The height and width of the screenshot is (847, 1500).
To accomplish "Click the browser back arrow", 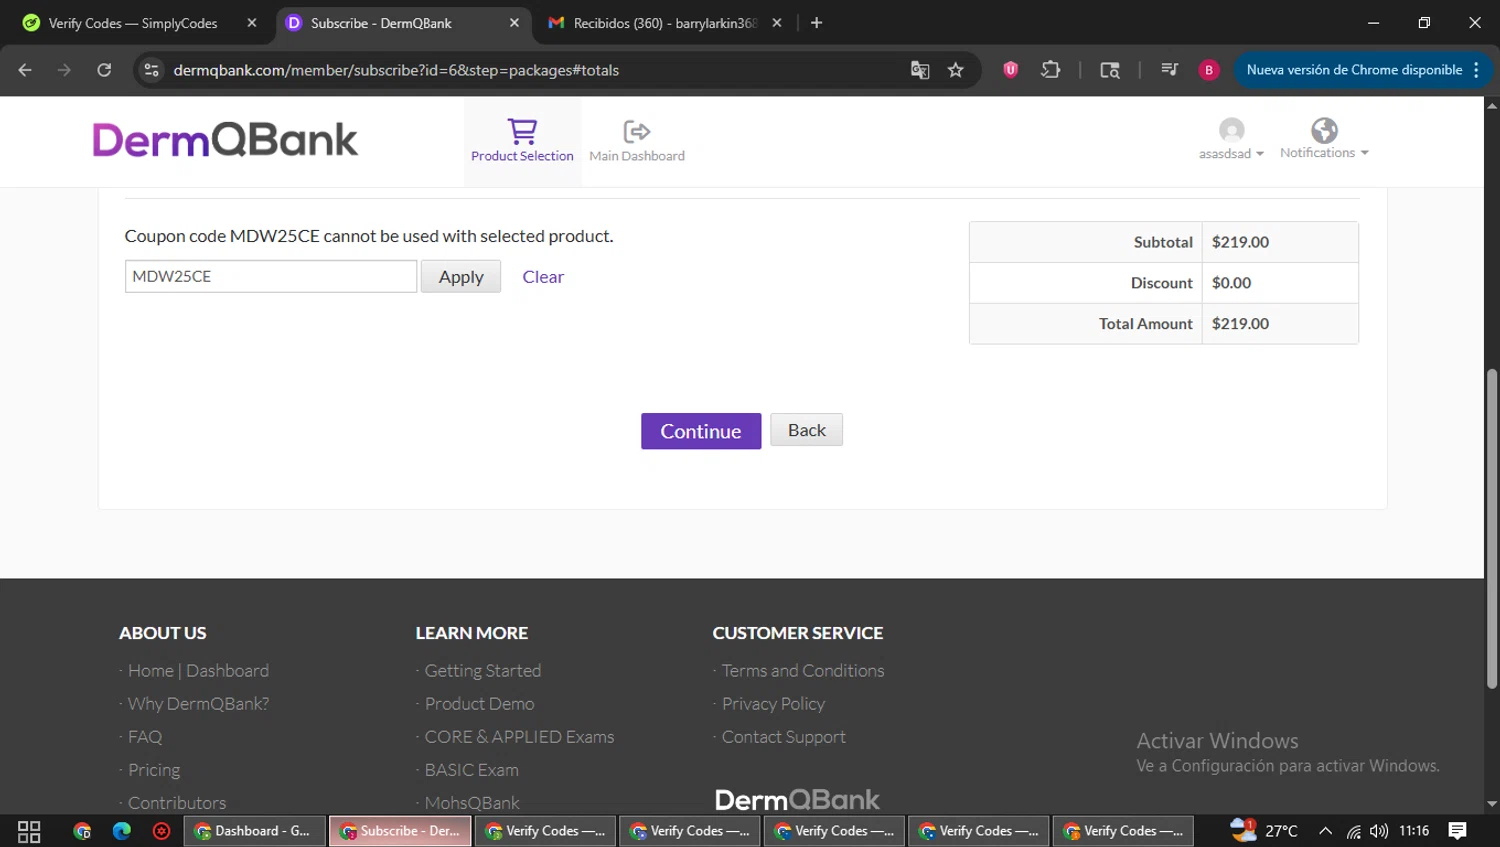I will pyautogui.click(x=25, y=70).
